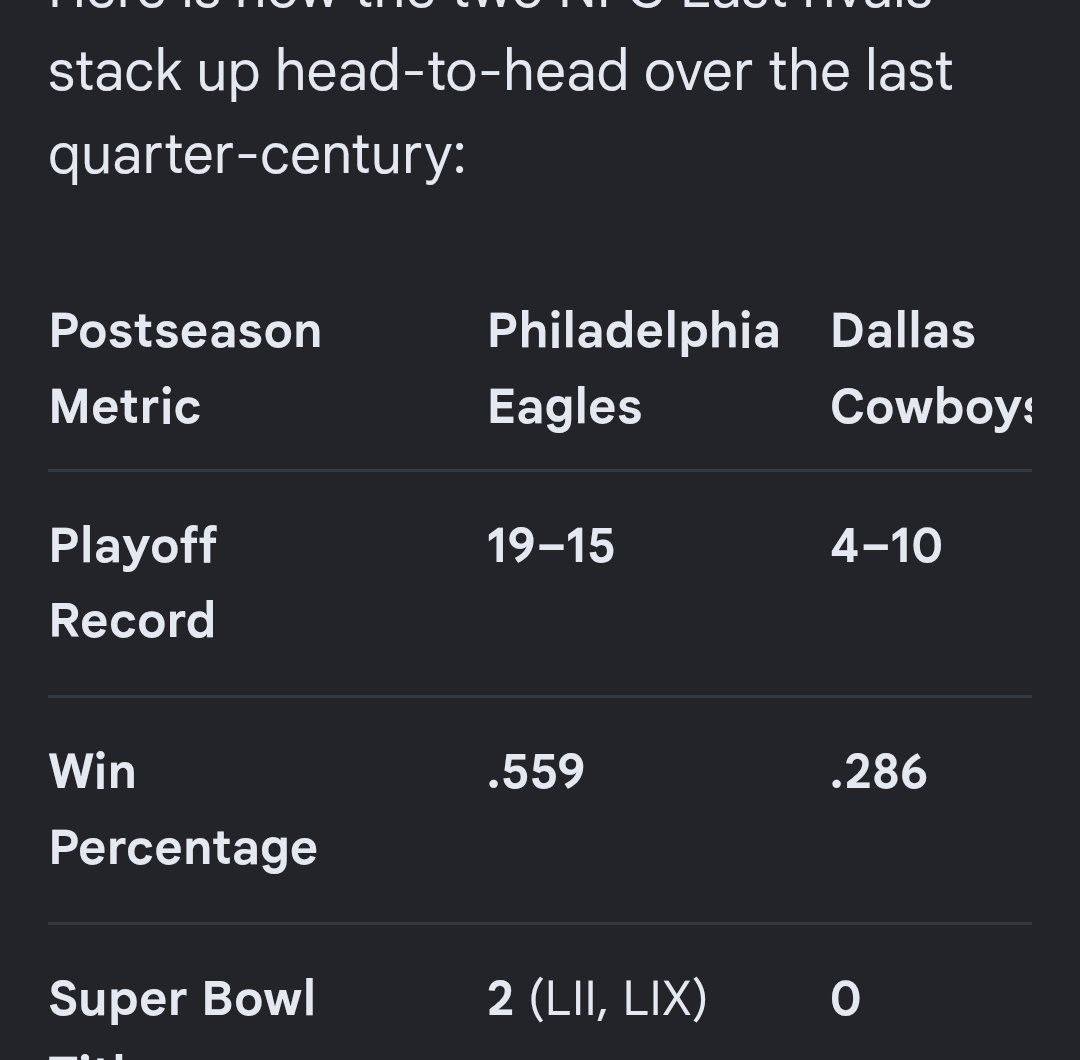Select the Philadelphia Eagles column header
The height and width of the screenshot is (1060, 1080).
pos(634,368)
